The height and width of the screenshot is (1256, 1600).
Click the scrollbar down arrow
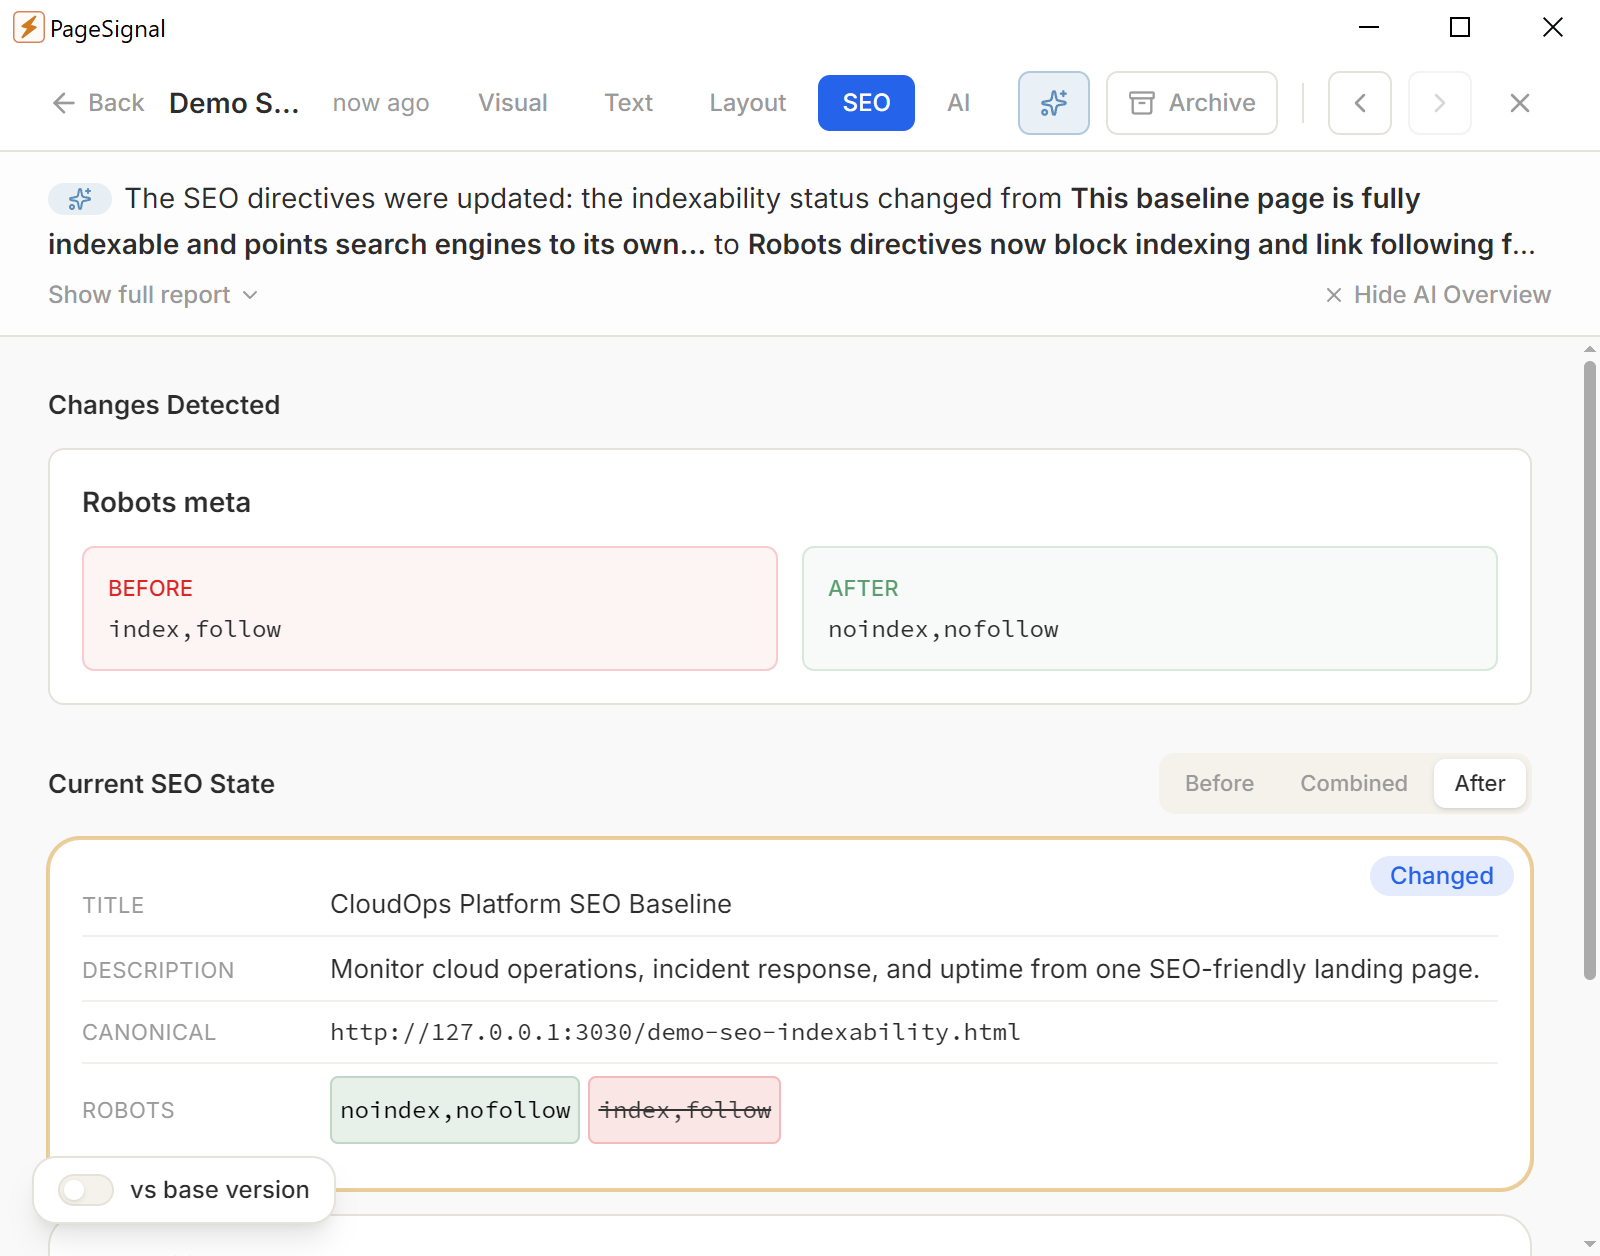pyautogui.click(x=1590, y=1245)
